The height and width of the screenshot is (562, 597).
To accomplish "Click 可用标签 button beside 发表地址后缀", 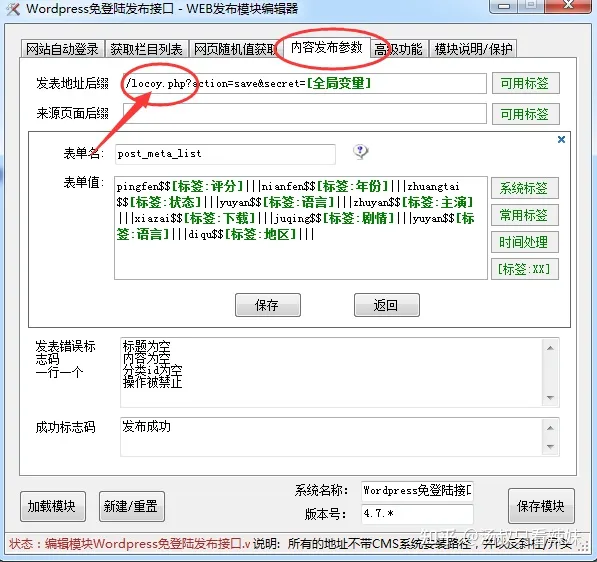I will (525, 83).
